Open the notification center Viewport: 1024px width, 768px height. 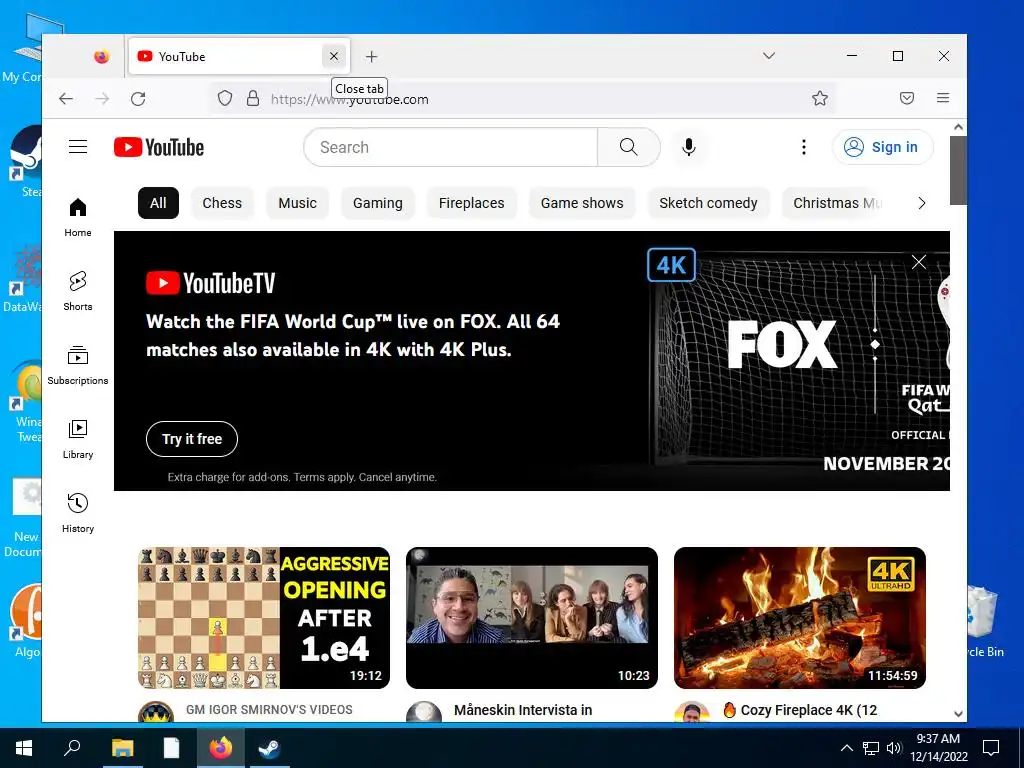(x=991, y=748)
